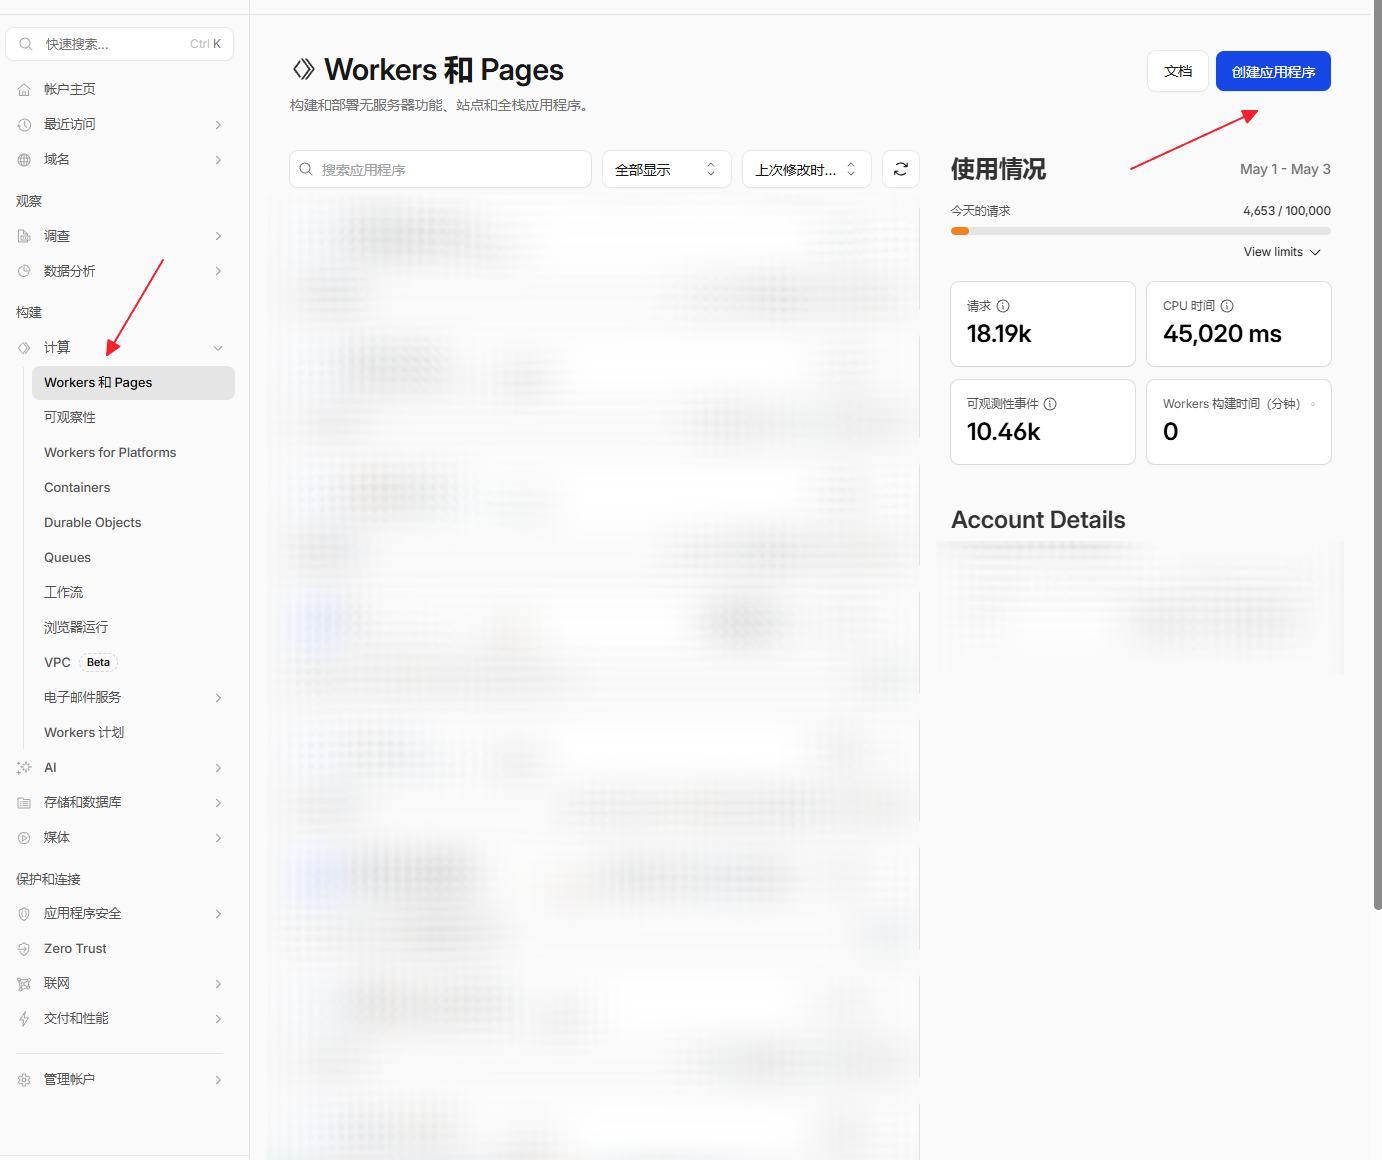Open 电子邮件服务 menu item
Image resolution: width=1382 pixels, height=1160 pixels.
[x=83, y=698]
